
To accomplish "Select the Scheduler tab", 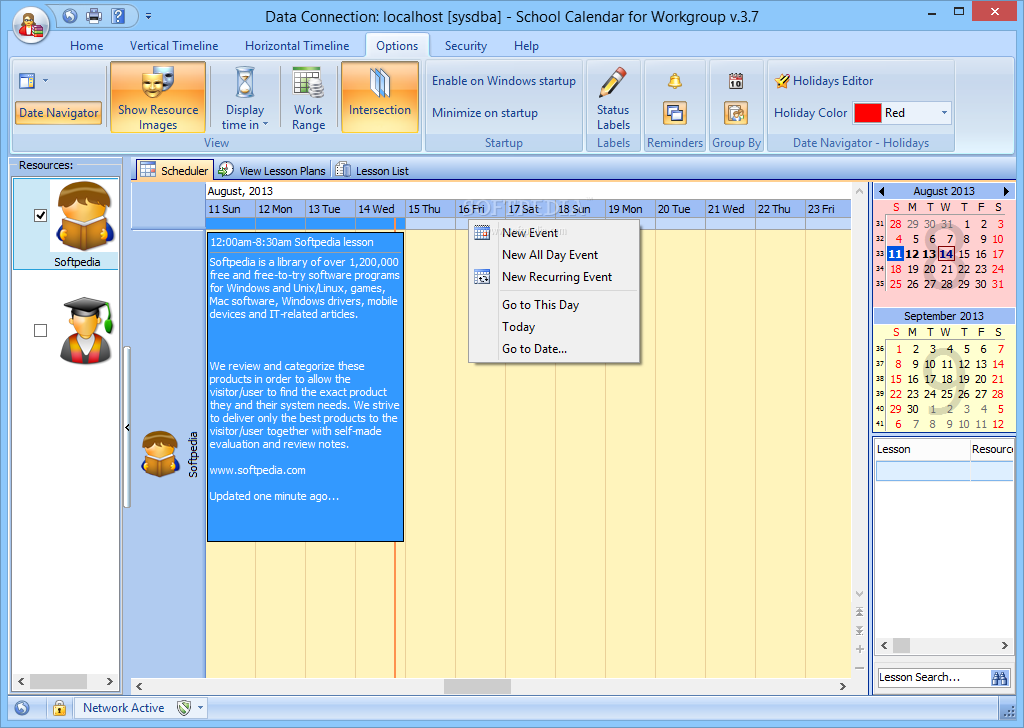I will click(174, 170).
